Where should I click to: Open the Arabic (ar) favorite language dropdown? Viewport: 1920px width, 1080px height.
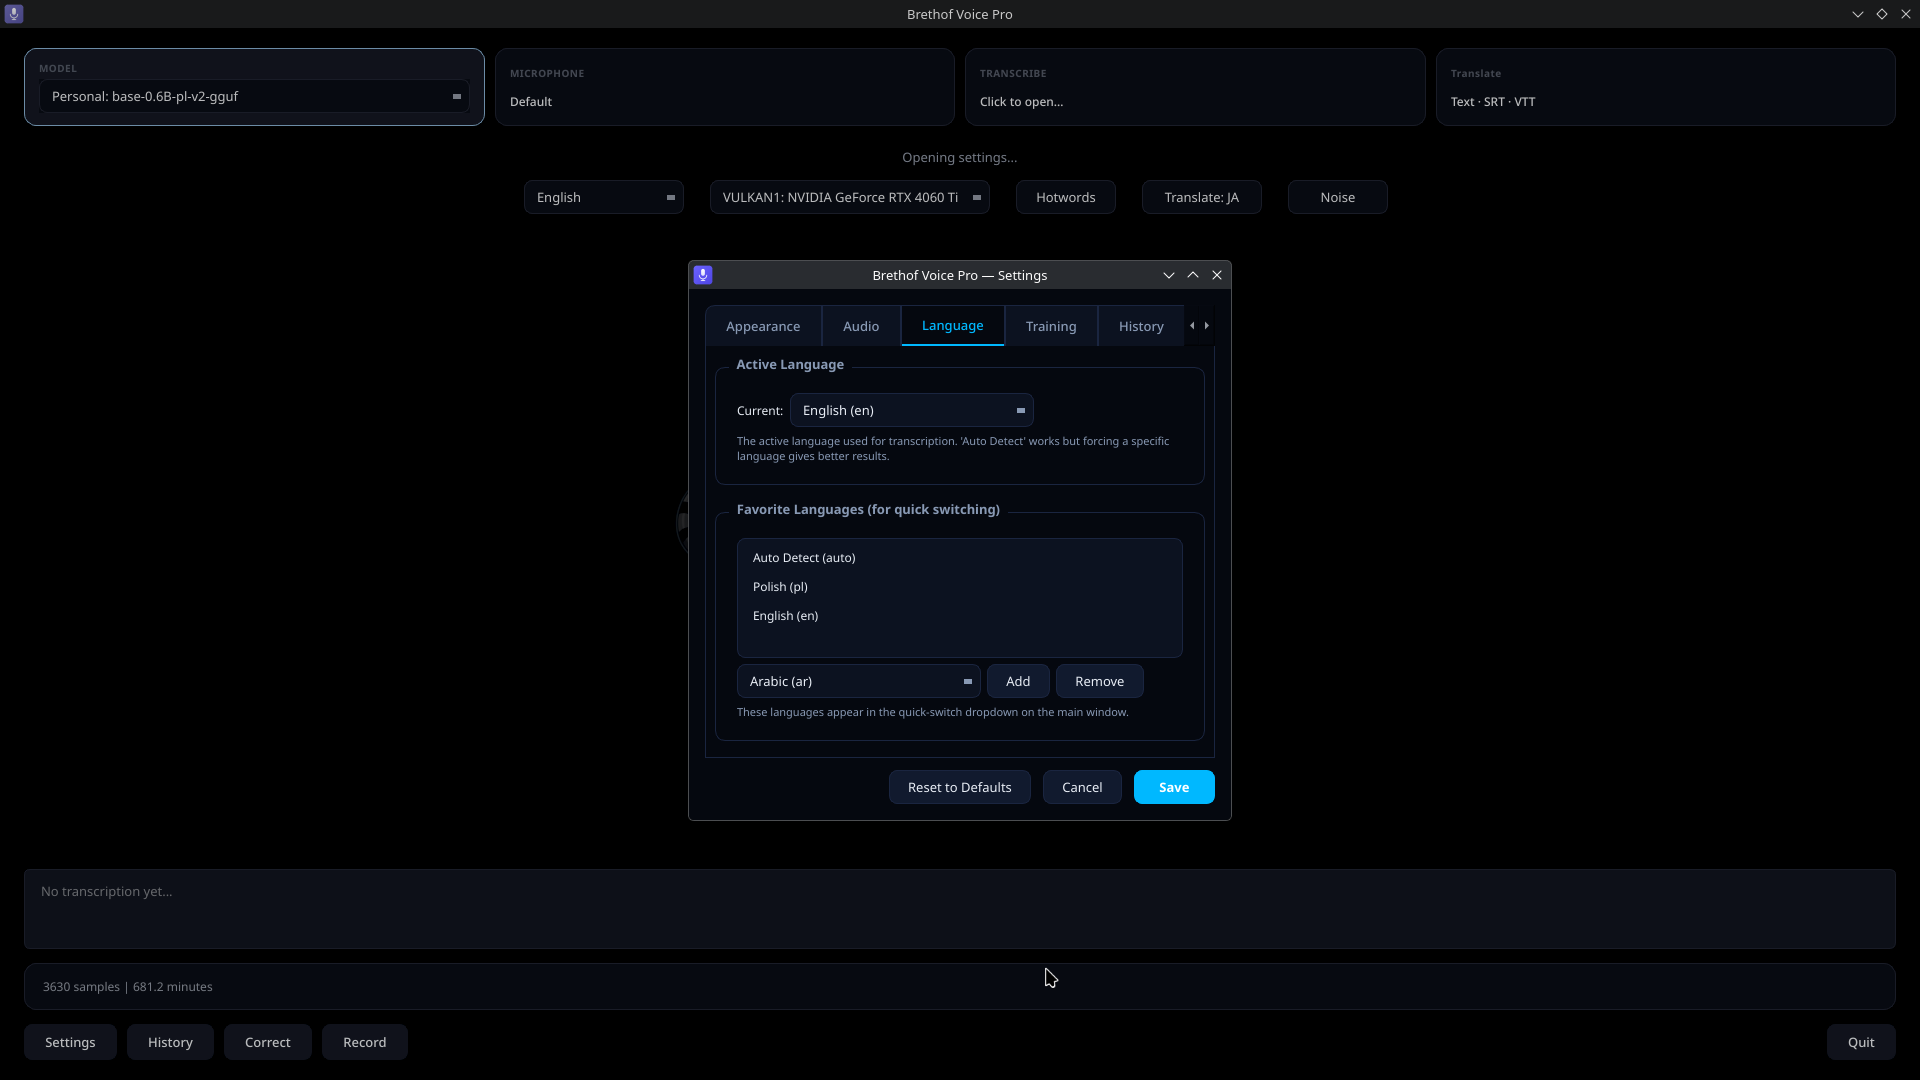coord(859,681)
